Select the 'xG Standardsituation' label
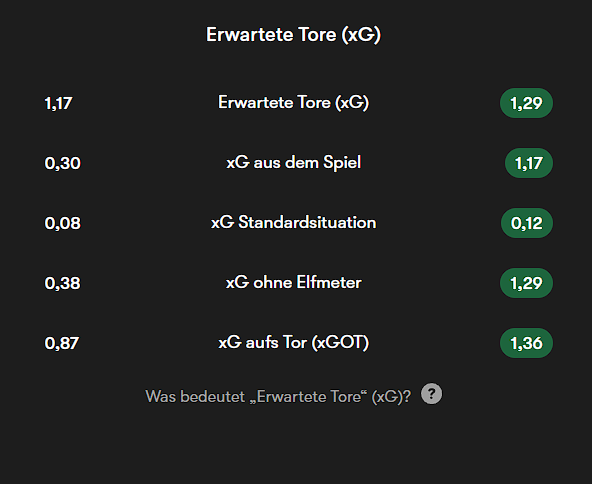 [x=293, y=222]
